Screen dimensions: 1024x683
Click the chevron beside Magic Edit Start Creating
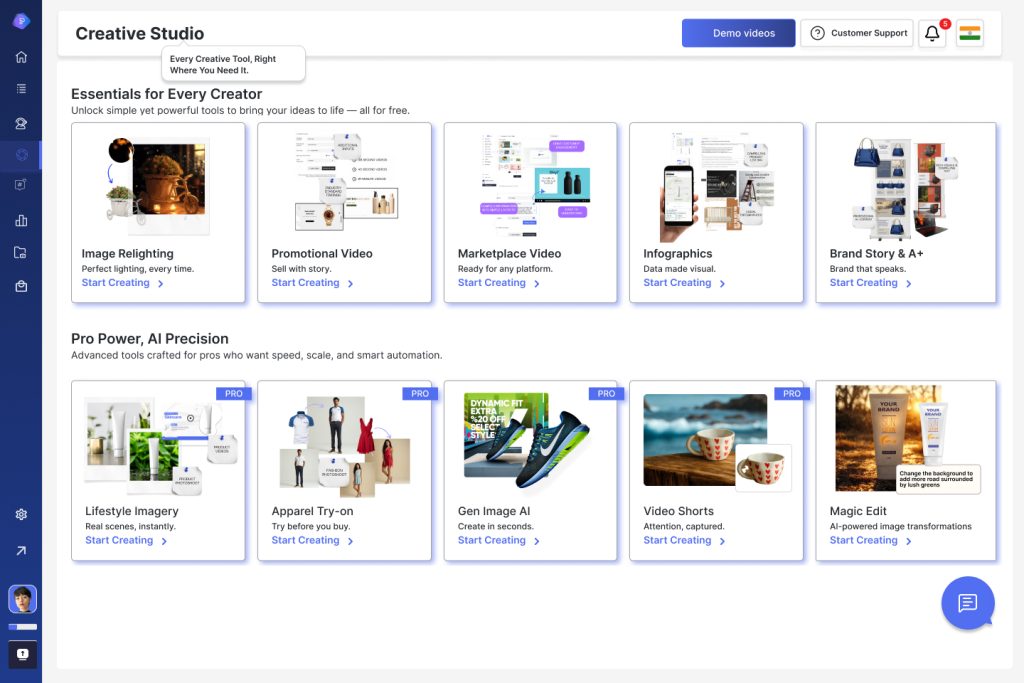coord(908,541)
